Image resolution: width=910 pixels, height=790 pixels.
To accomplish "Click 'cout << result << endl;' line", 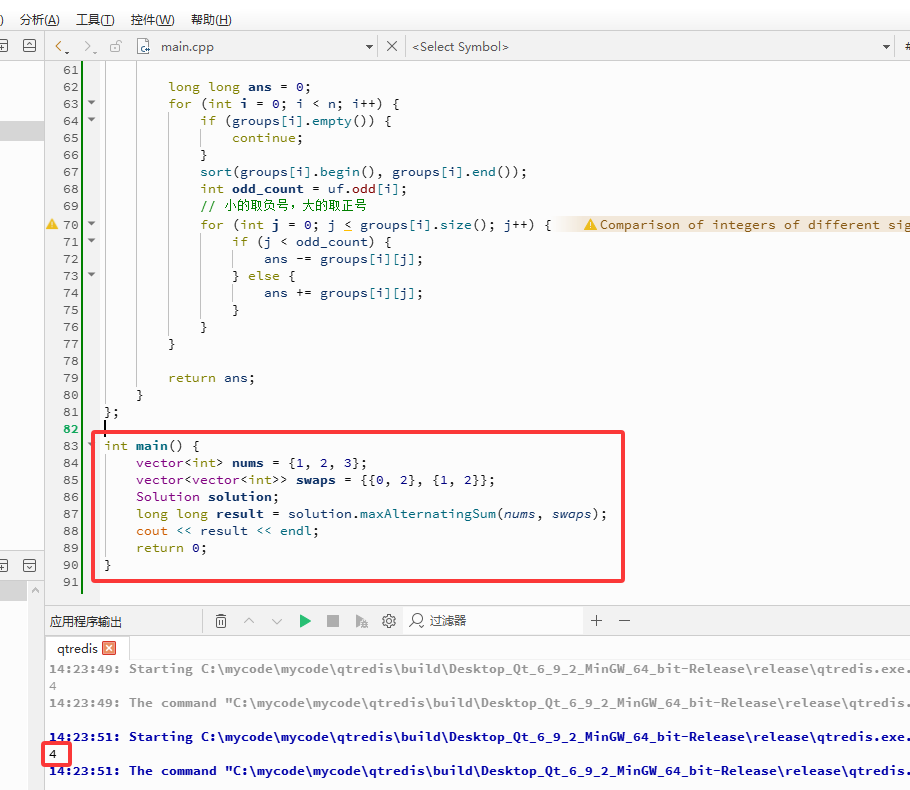I will [228, 531].
